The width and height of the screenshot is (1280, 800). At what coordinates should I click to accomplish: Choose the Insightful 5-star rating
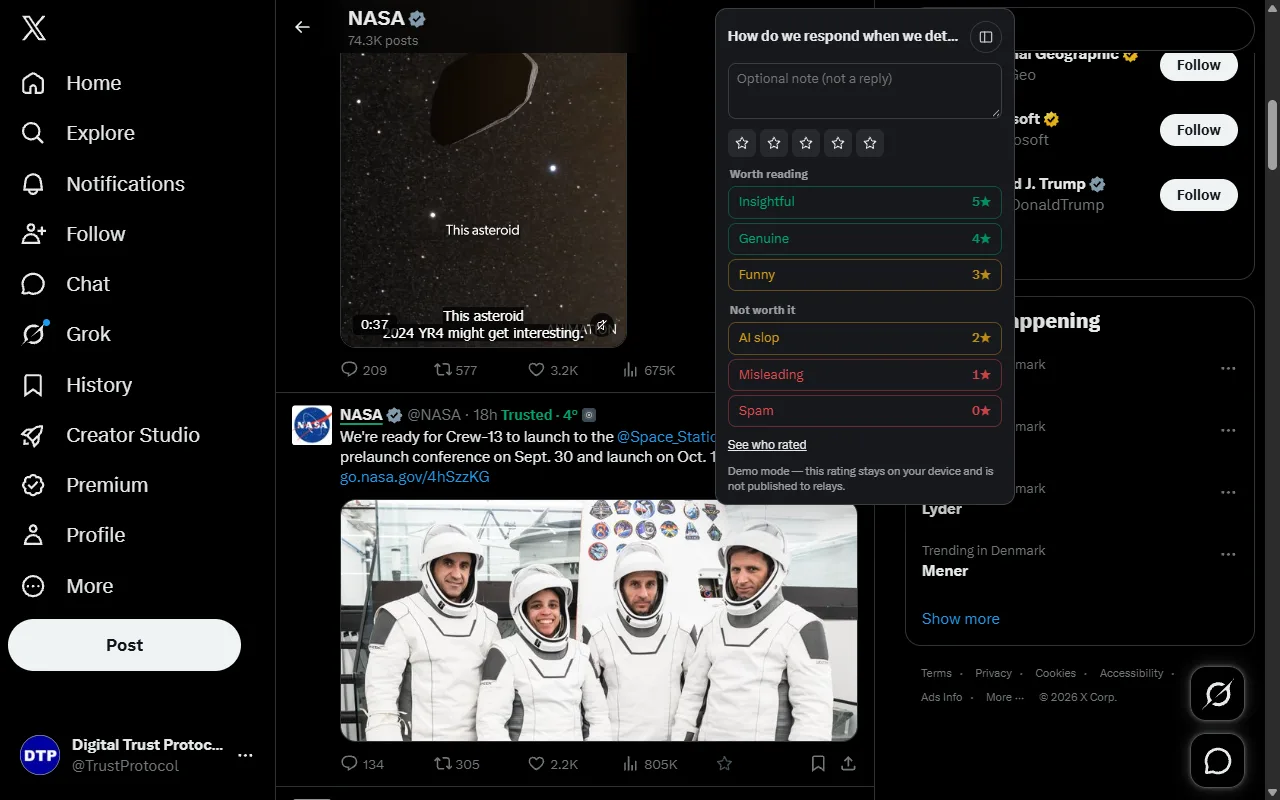pyautogui.click(x=865, y=202)
